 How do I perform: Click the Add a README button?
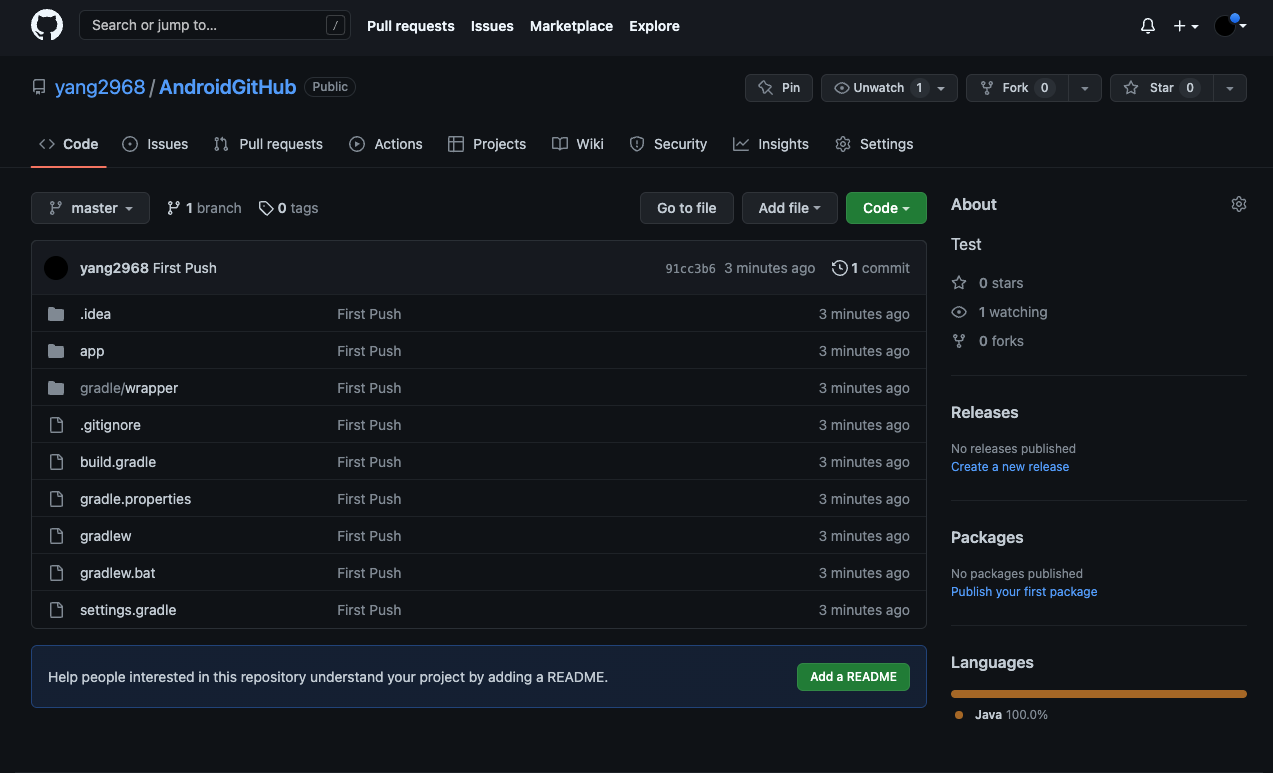852,677
